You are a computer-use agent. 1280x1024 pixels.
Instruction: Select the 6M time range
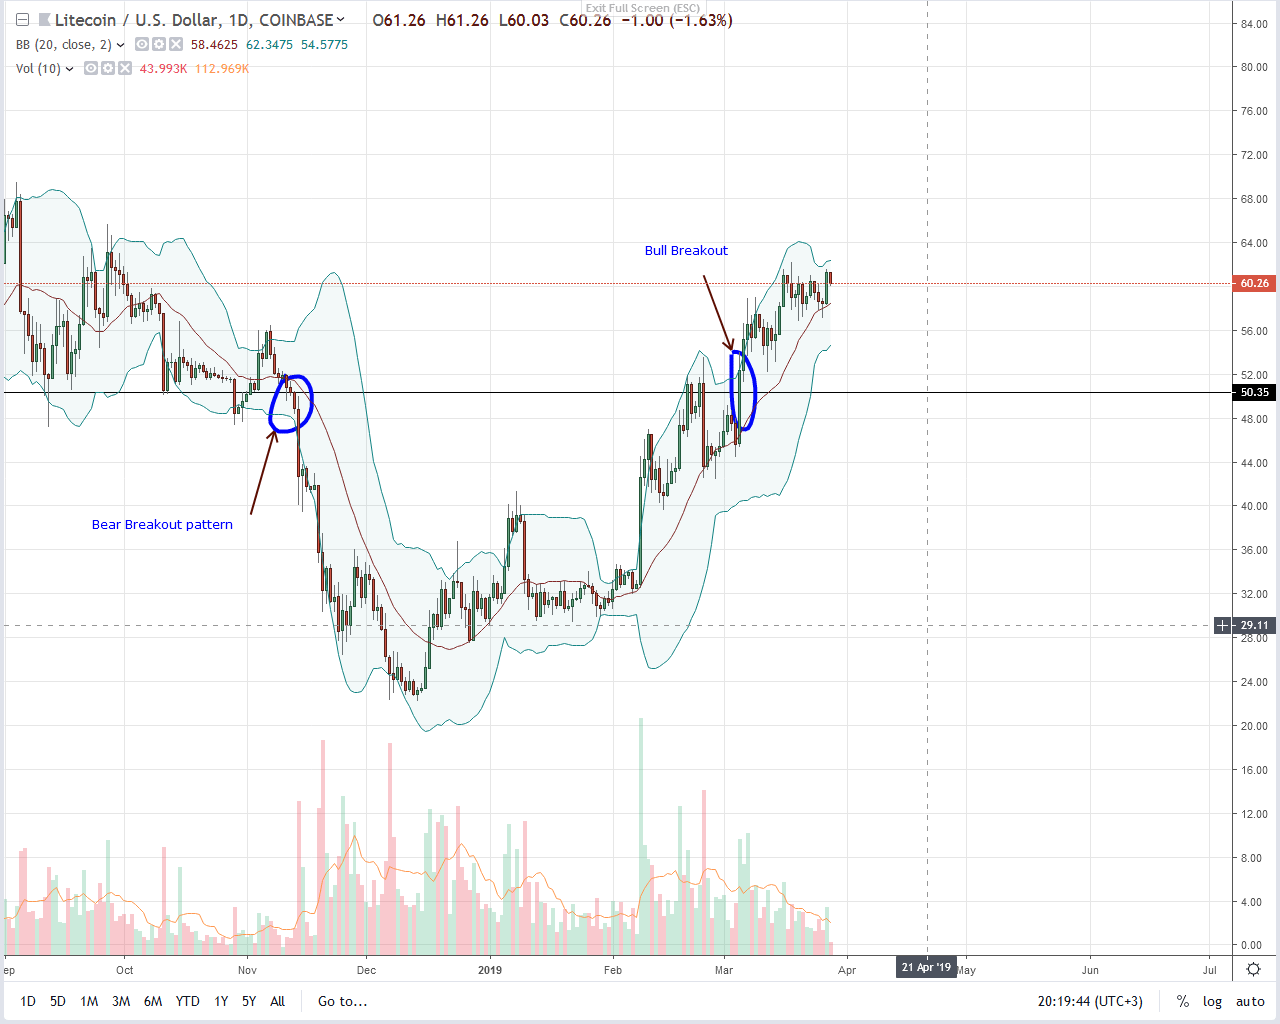coord(153,1001)
